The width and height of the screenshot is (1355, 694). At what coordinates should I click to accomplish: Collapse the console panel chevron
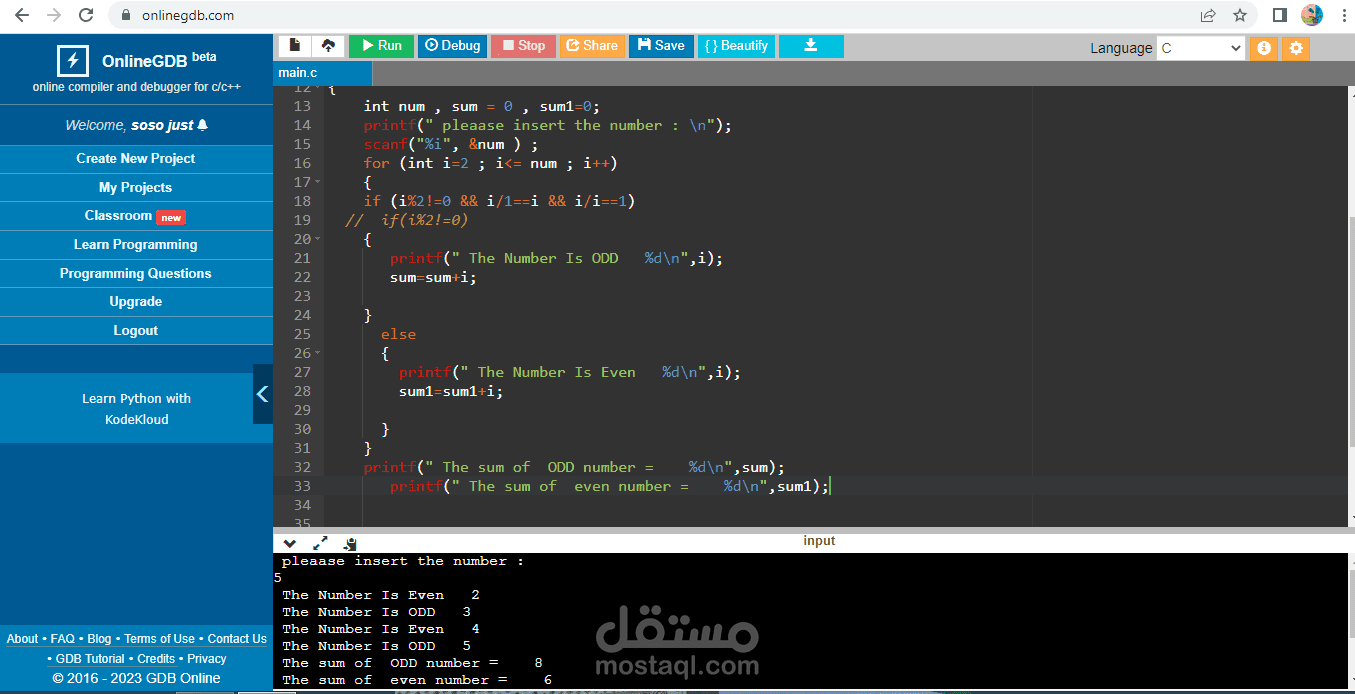click(x=290, y=543)
